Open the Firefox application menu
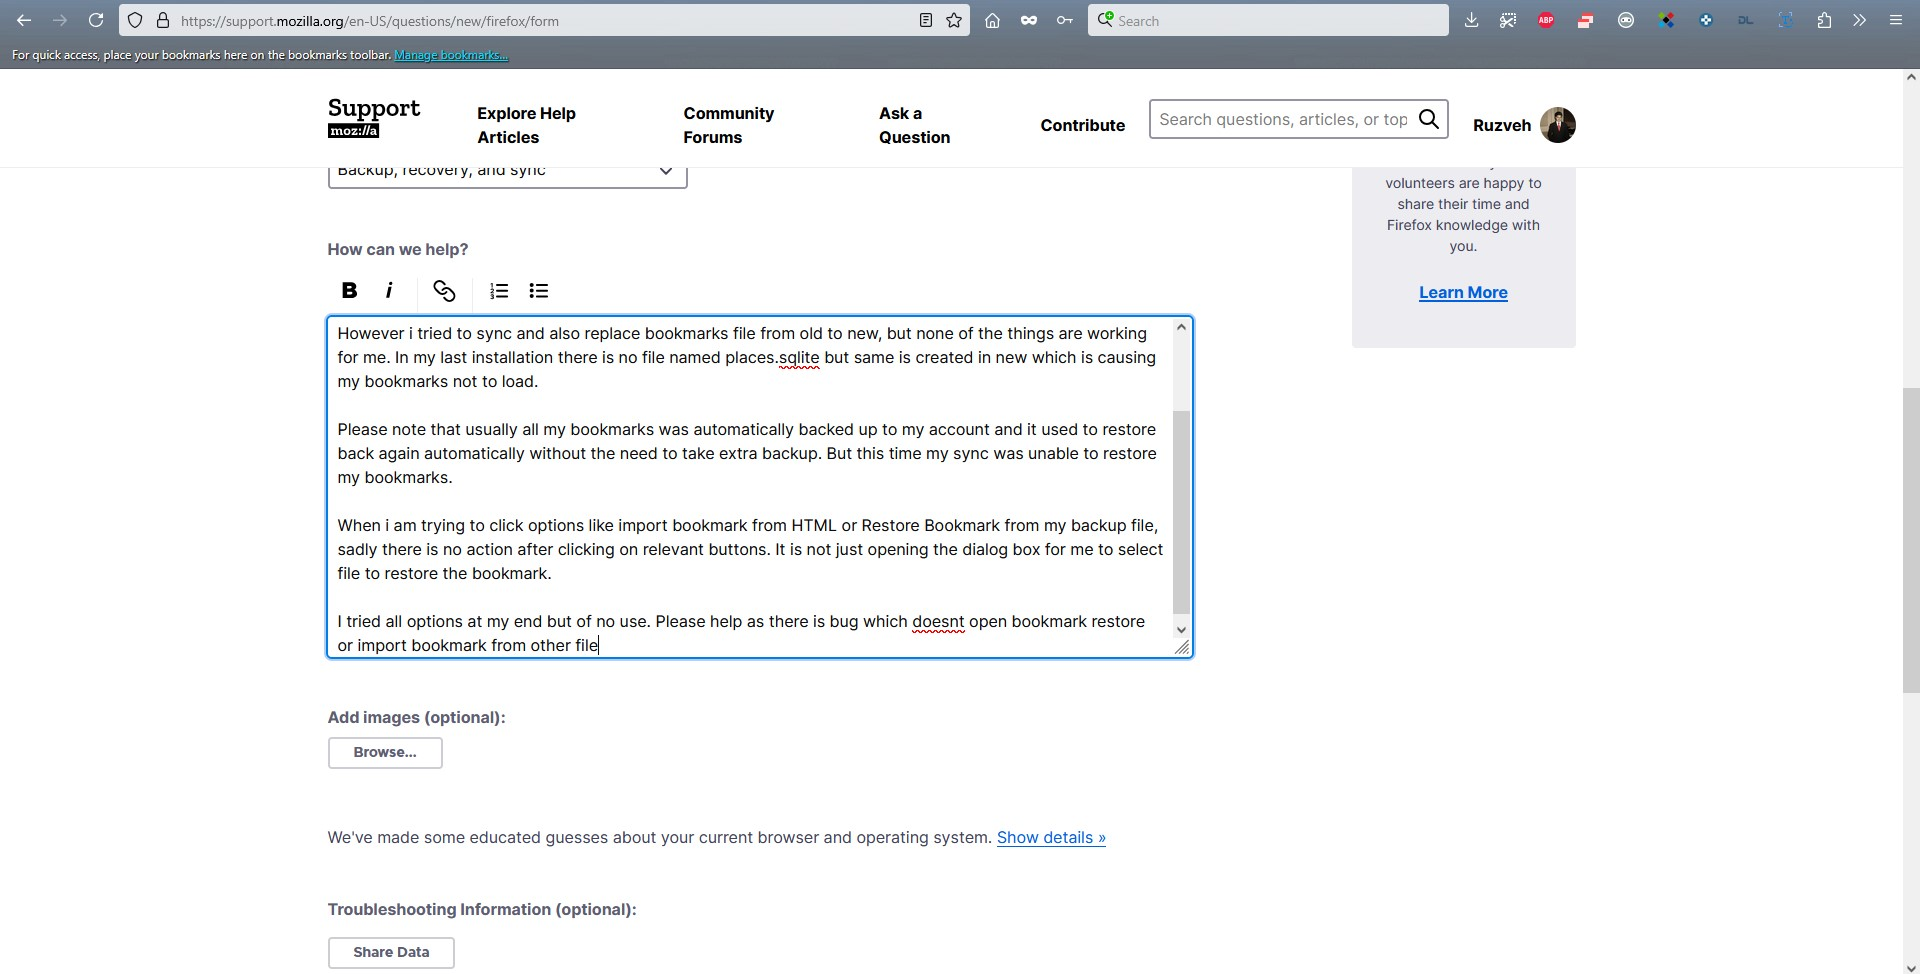Viewport: 1920px width, 974px height. (1895, 20)
